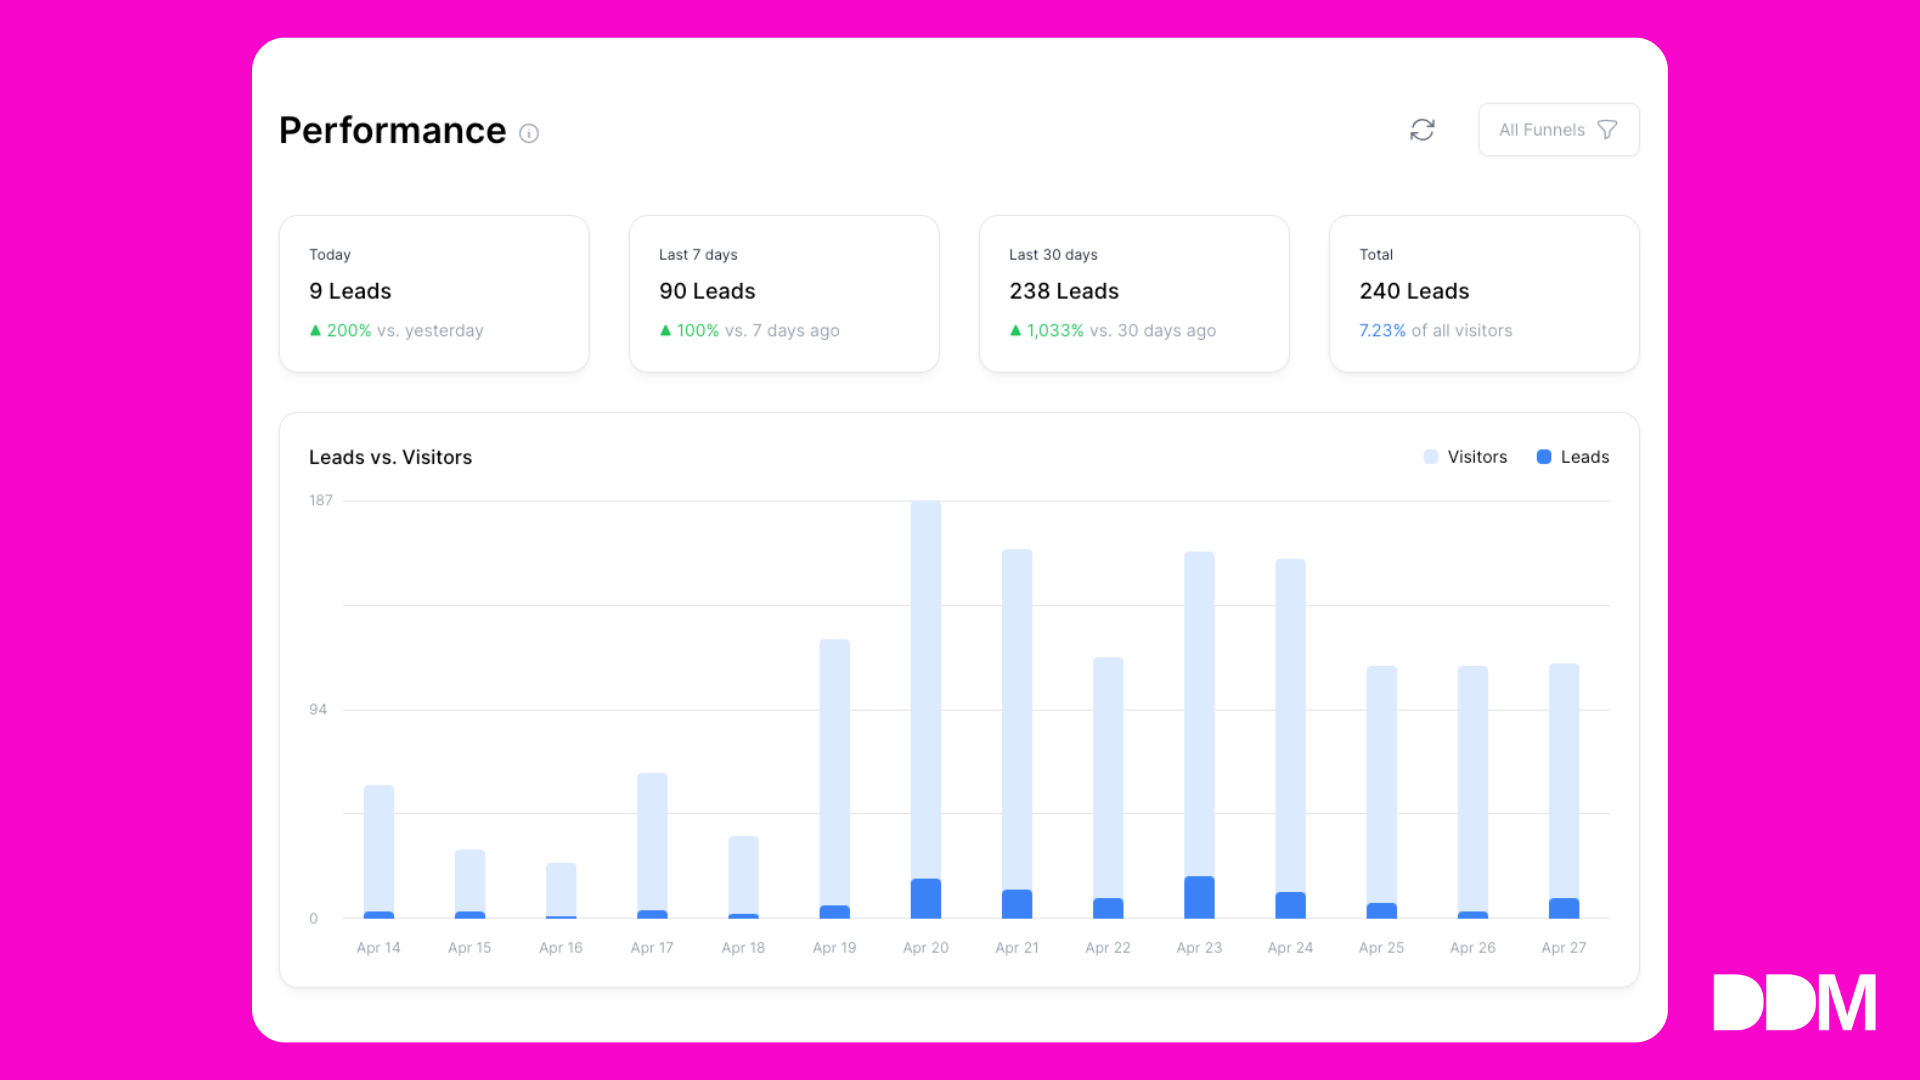
Task: Toggle the Visitors series in chart legend
Action: pos(1476,457)
